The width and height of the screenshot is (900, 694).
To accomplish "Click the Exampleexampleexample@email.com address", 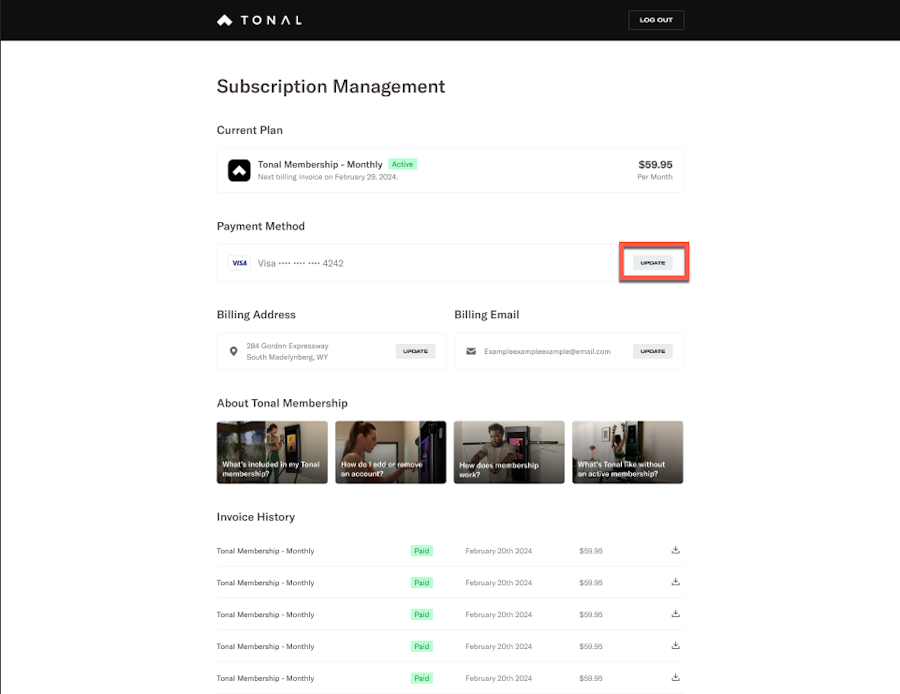I will [547, 351].
